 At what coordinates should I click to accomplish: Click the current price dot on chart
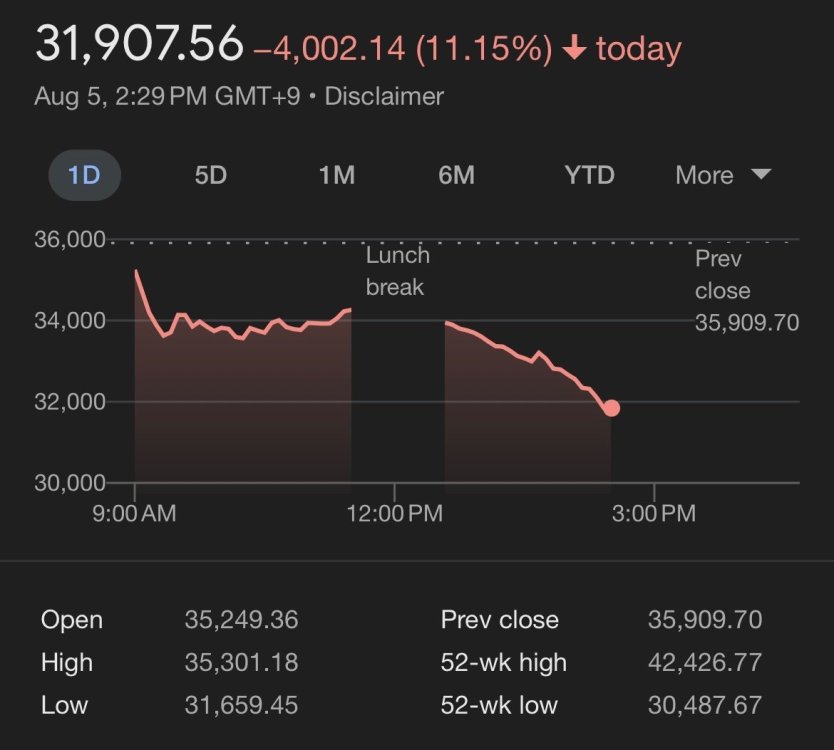pos(611,408)
